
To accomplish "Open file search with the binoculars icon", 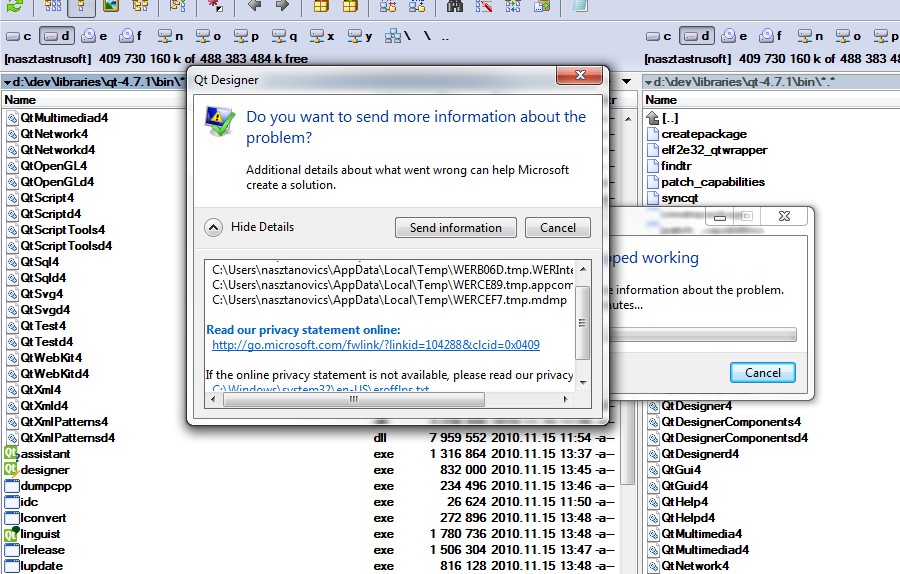I will point(455,6).
